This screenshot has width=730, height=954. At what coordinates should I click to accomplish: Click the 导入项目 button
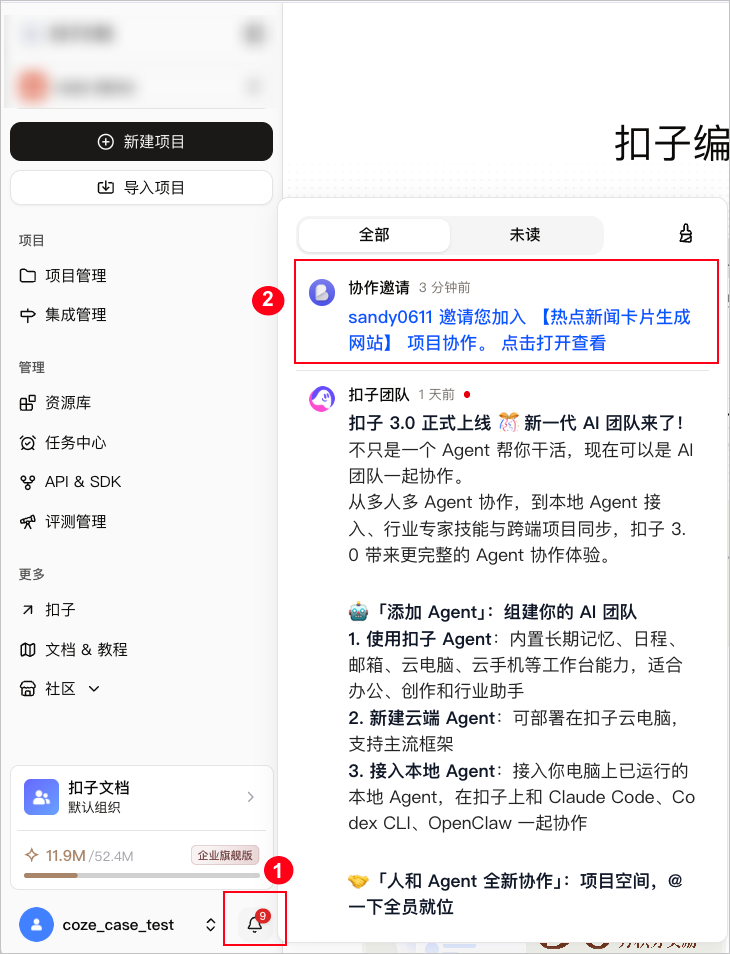tap(141, 187)
